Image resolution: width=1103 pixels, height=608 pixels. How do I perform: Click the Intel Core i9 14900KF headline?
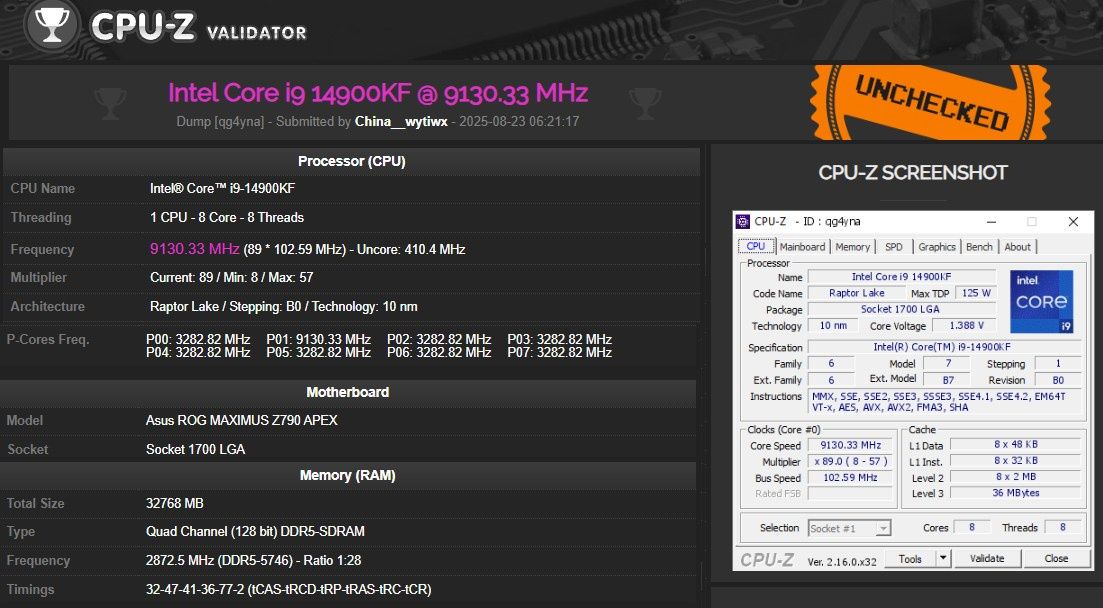tap(378, 93)
